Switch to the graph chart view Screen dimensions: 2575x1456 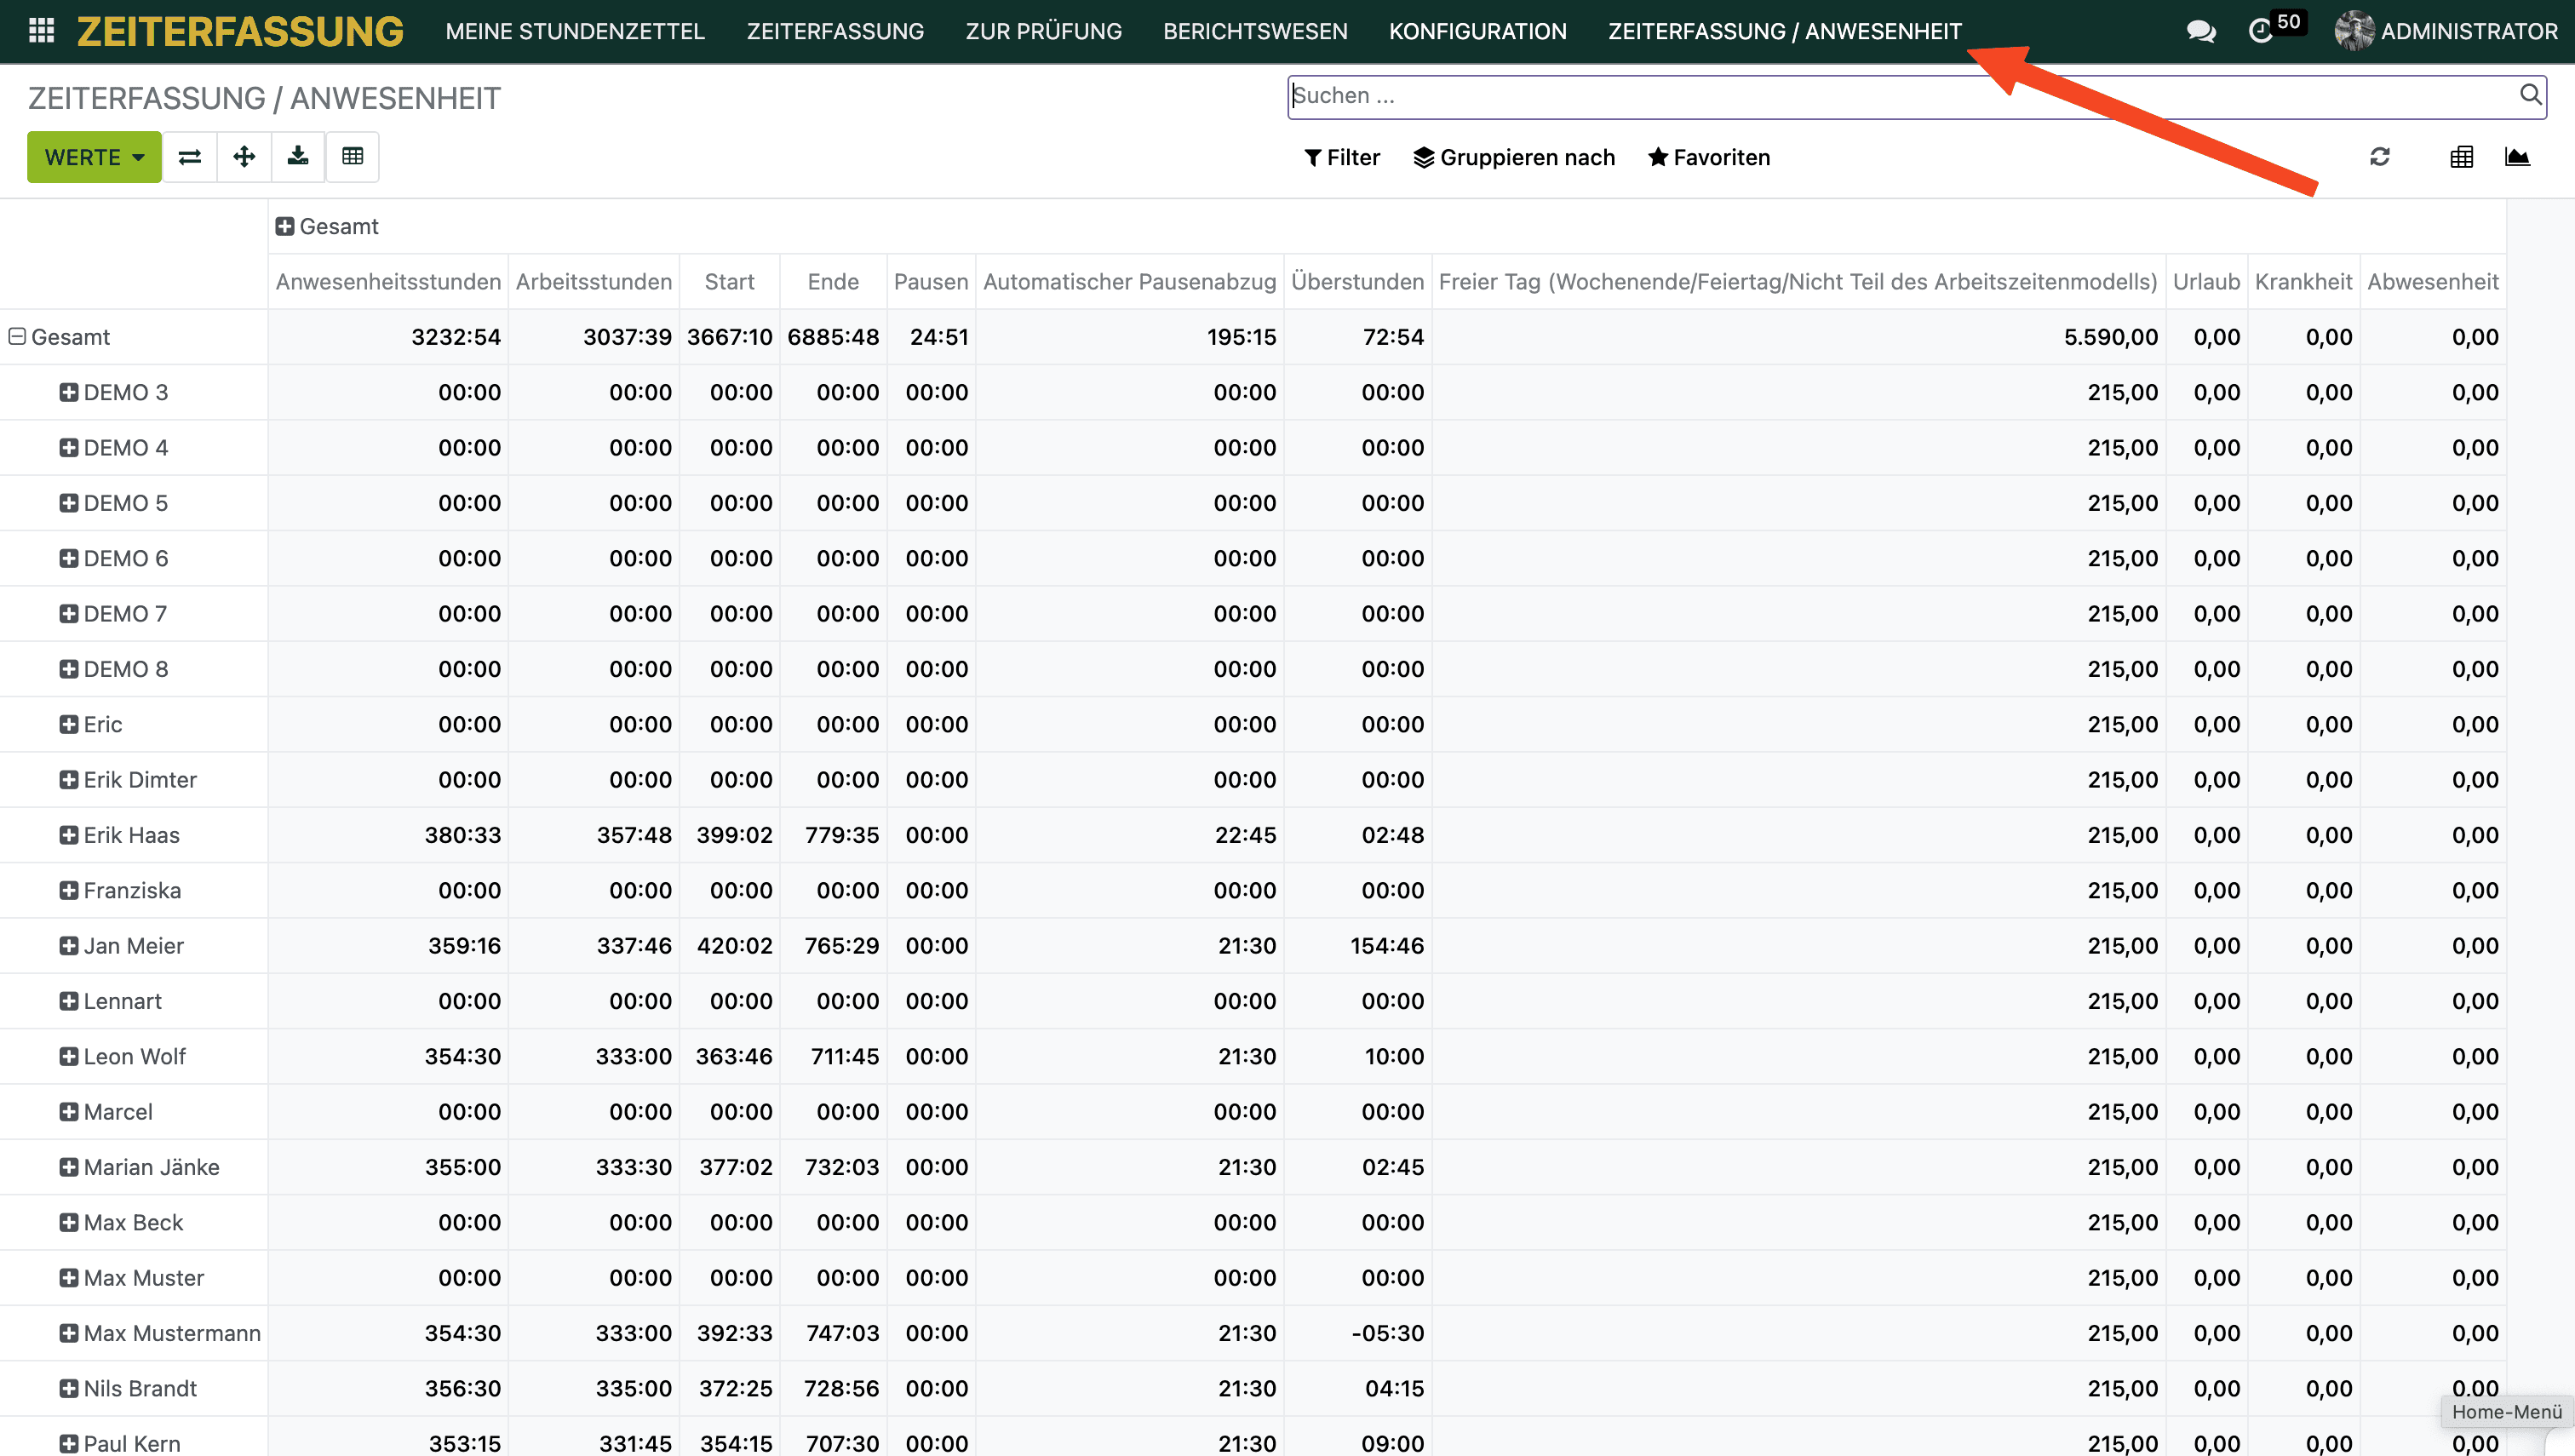pos(2516,157)
